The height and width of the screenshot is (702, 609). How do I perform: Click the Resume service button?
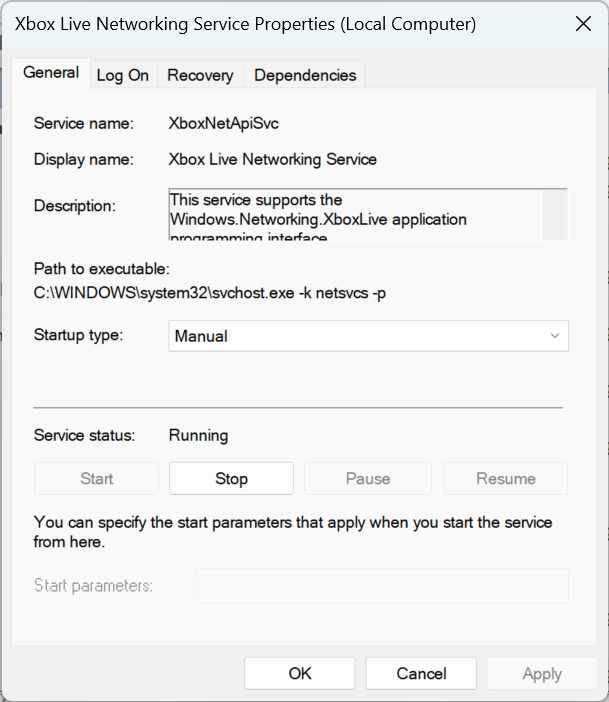point(506,479)
